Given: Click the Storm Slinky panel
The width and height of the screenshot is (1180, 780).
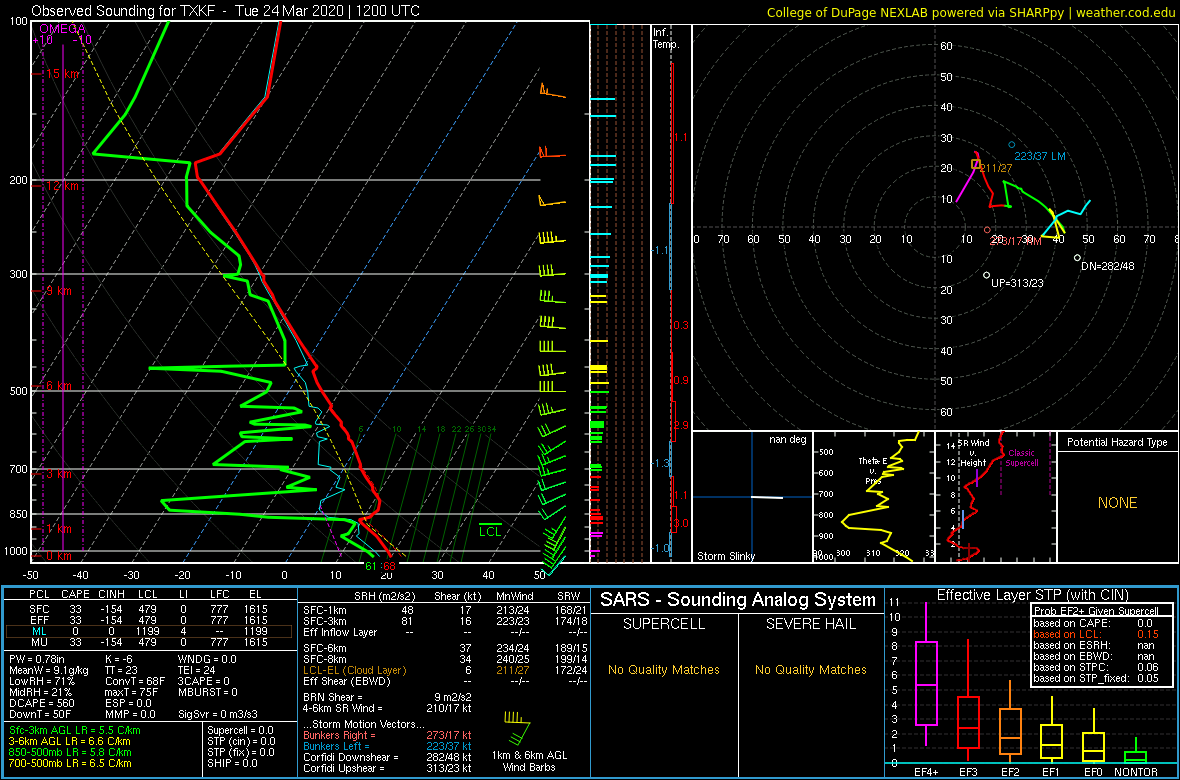Looking at the screenshot, I should click(752, 497).
